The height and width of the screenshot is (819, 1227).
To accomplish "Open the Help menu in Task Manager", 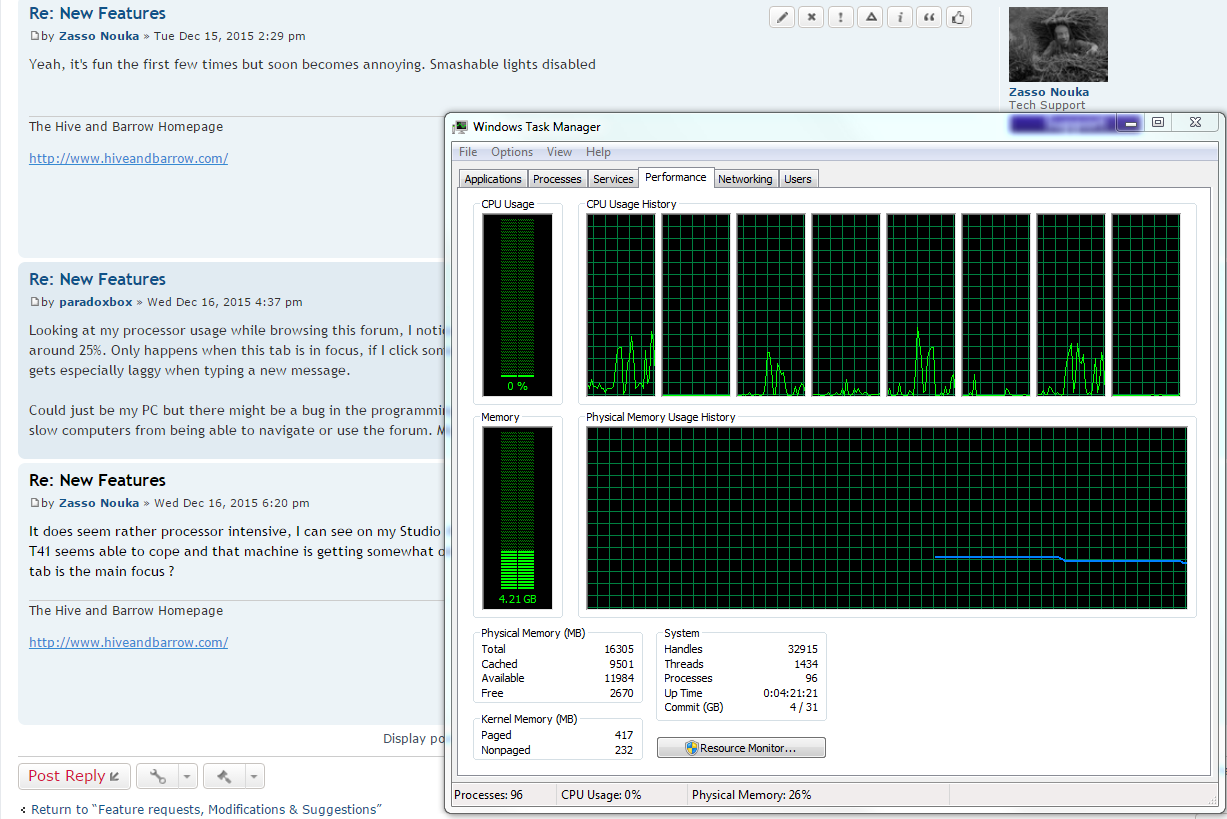I will pyautogui.click(x=598, y=152).
